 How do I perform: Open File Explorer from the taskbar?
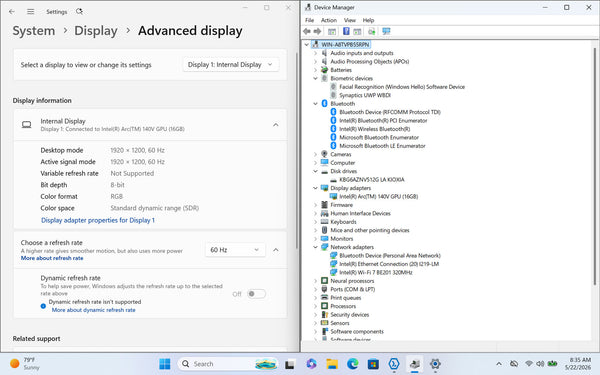332,364
